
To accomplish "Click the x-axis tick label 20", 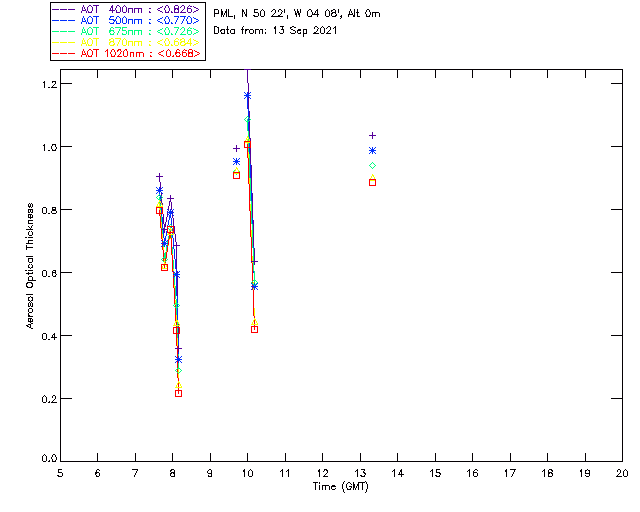I will 622,473.
